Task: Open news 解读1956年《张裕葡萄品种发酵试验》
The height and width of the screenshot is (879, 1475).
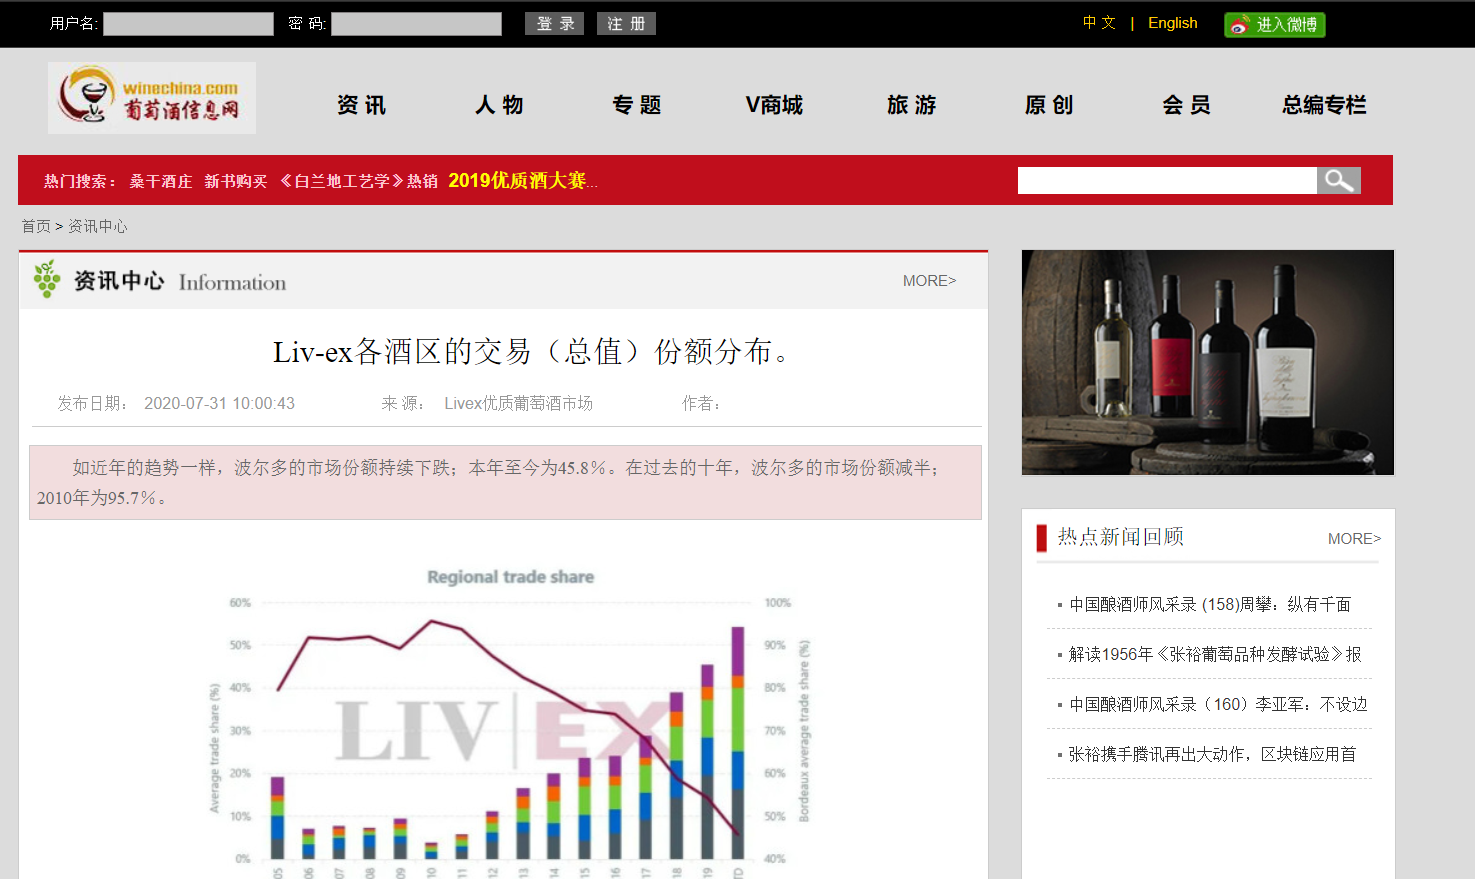Action: [x=1215, y=654]
